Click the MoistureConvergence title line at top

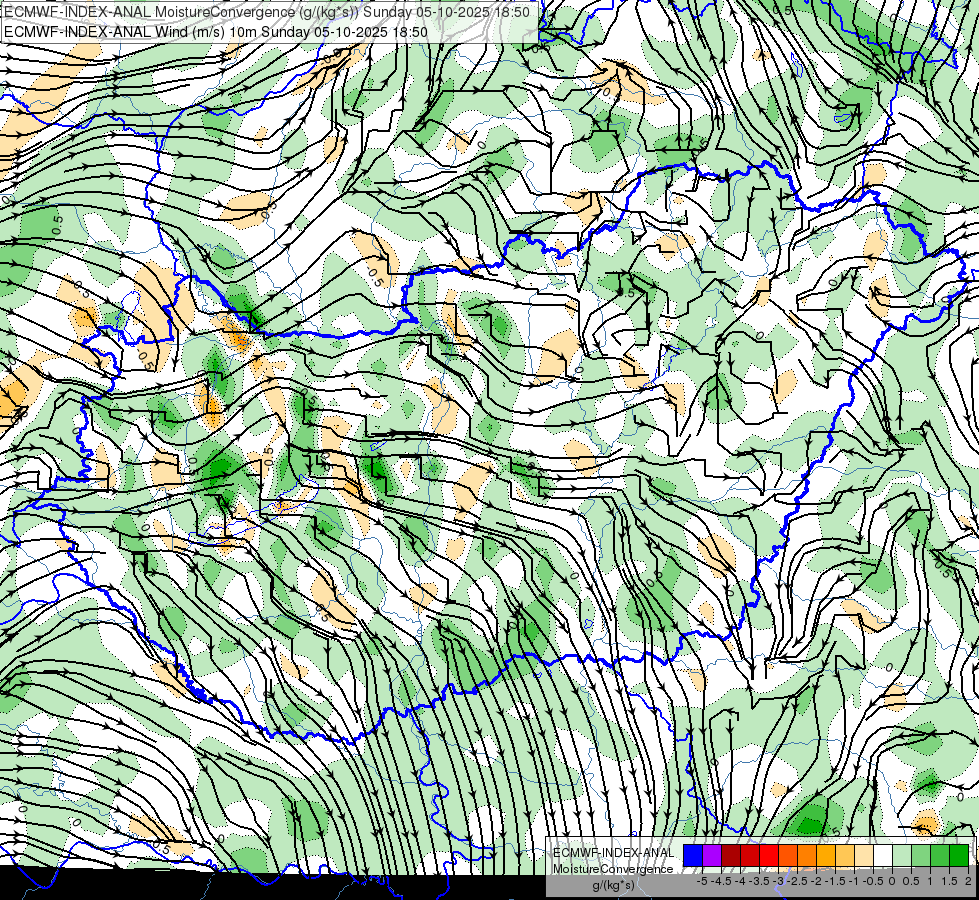pos(267,12)
